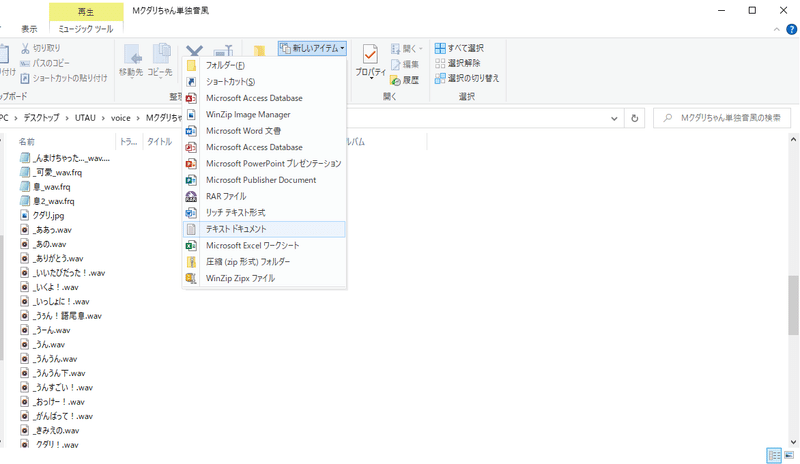Select file _がんばって！.wav
The image size is (800, 464).
coord(57,416)
